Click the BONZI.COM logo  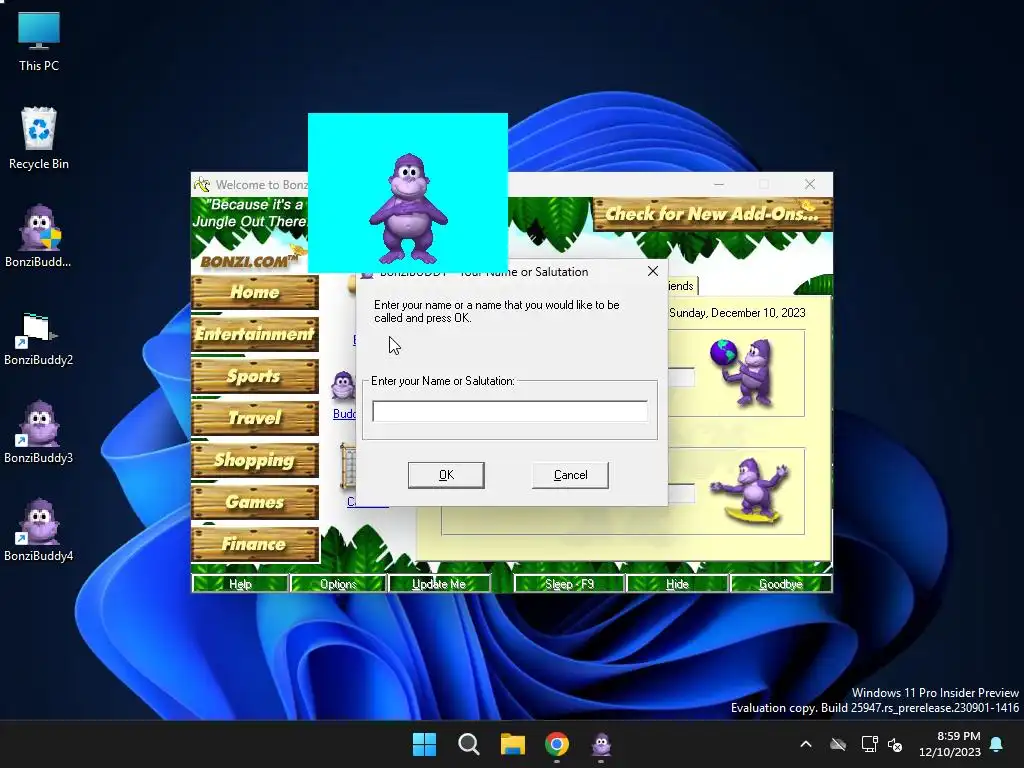point(249,261)
